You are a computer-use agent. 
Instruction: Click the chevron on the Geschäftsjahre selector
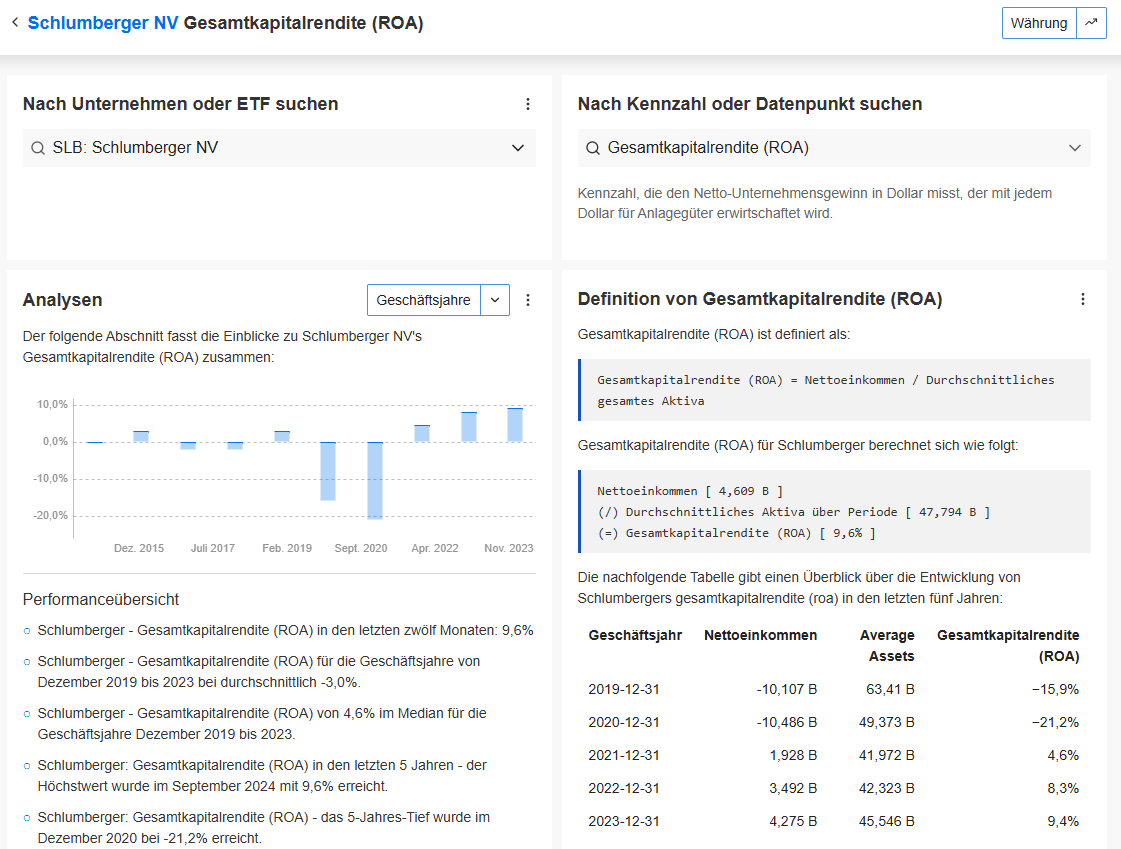pyautogui.click(x=495, y=299)
